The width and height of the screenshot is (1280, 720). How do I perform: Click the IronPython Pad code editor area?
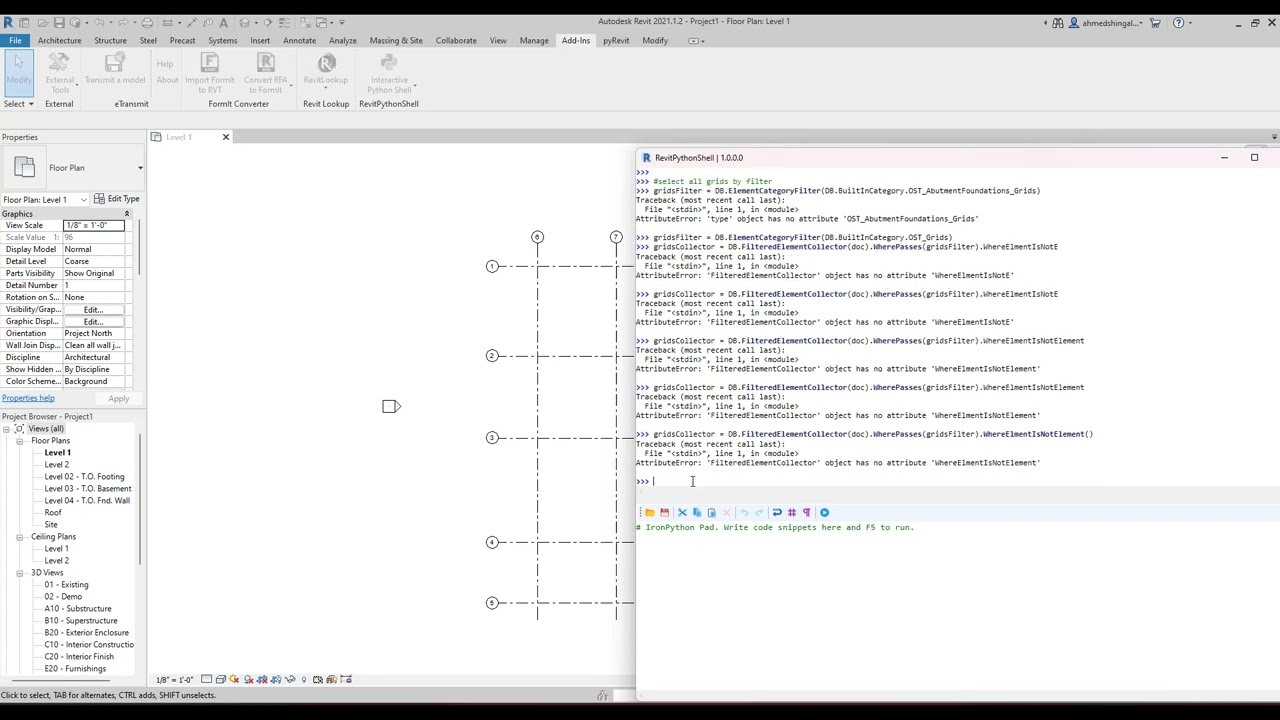[955, 605]
